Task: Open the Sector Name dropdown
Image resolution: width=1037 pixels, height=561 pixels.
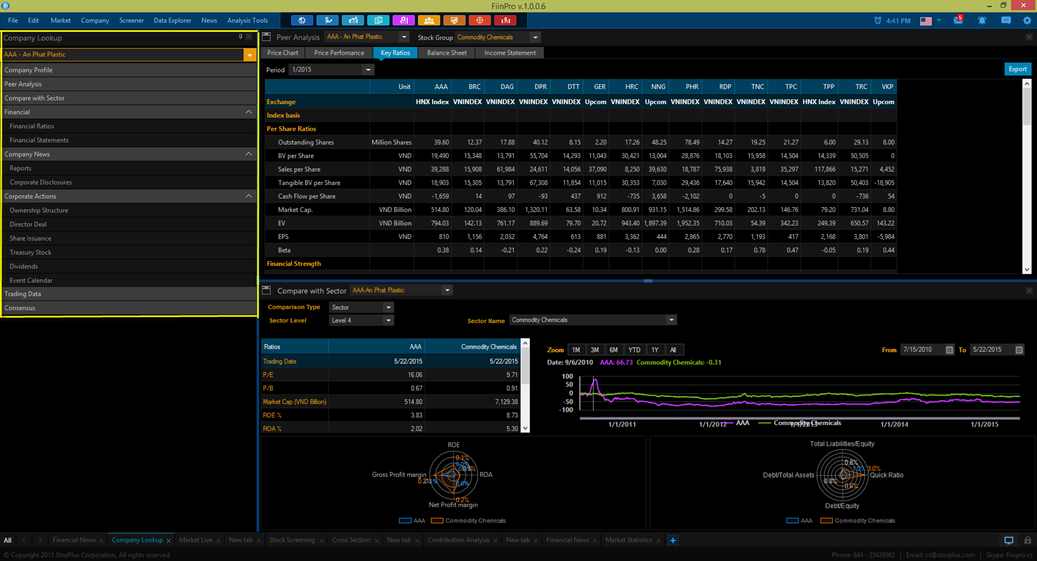Action: [x=671, y=320]
